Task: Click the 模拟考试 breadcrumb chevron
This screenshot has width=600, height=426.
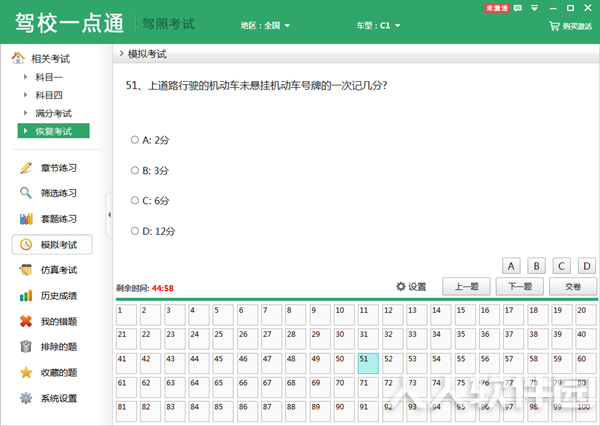Action: click(x=121, y=54)
